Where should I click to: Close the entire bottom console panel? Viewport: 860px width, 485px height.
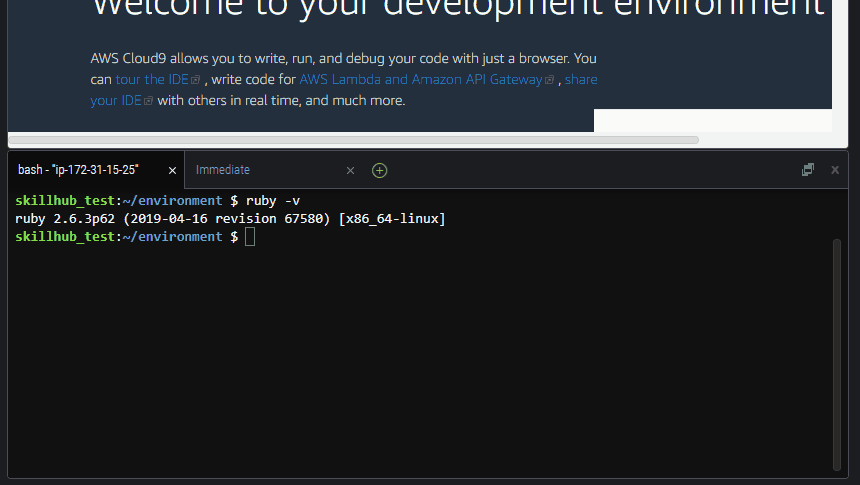pos(835,170)
